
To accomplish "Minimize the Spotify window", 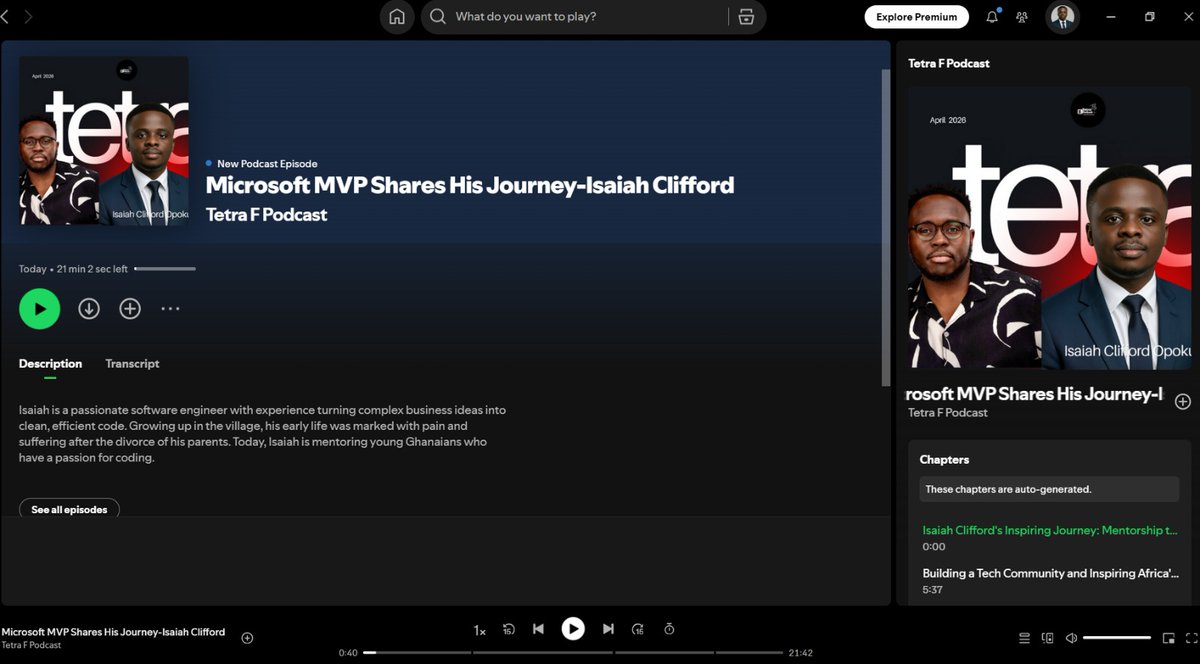I will [1111, 17].
